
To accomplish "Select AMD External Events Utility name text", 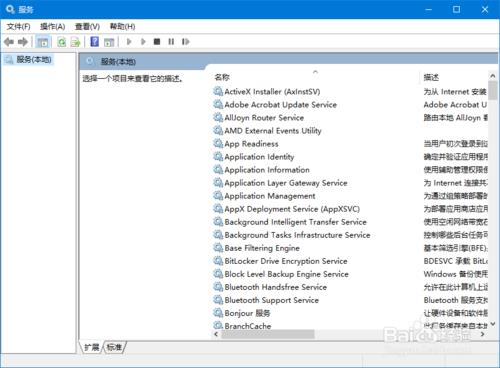I will pyautogui.click(x=273, y=131).
